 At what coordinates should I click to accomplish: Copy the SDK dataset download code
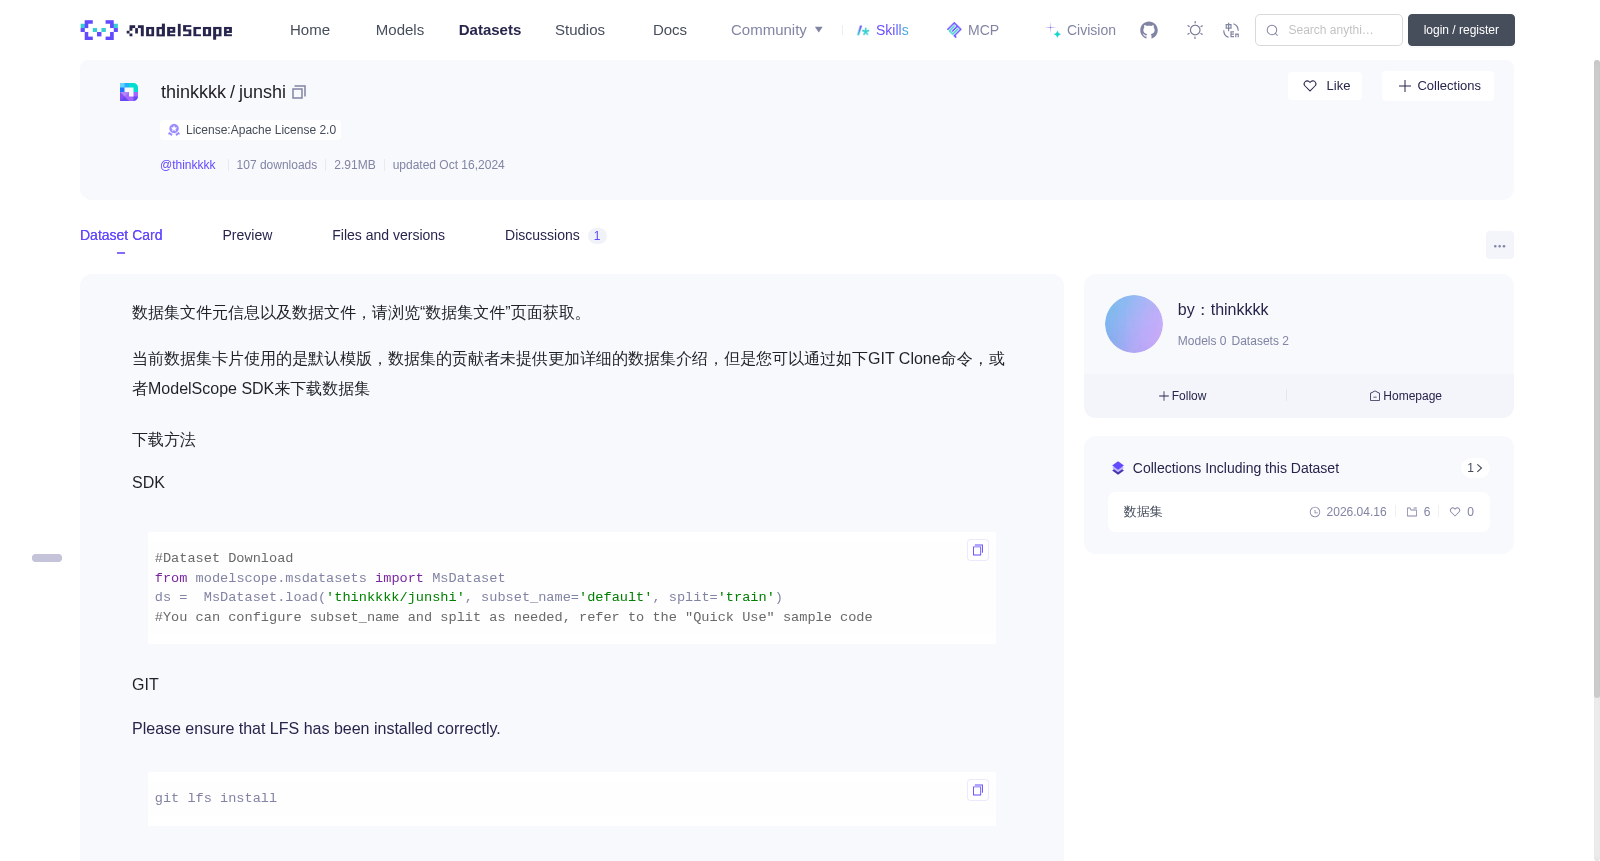click(x=978, y=550)
